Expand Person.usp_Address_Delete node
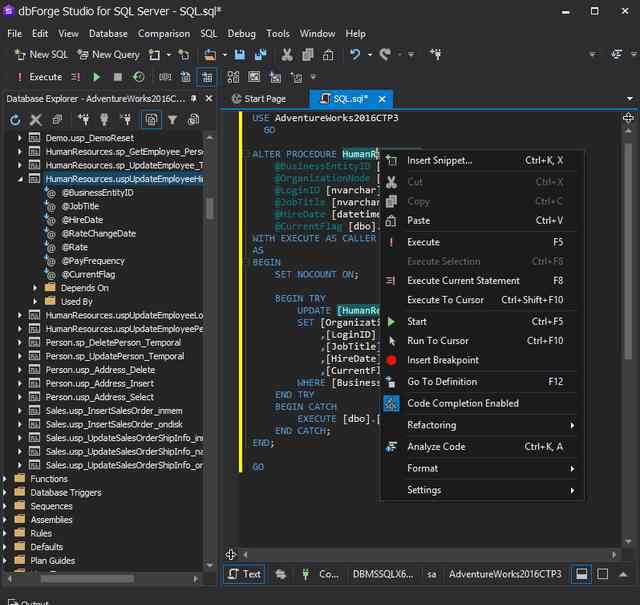Screen dimensions: 640x605 pyautogui.click(x=19, y=370)
